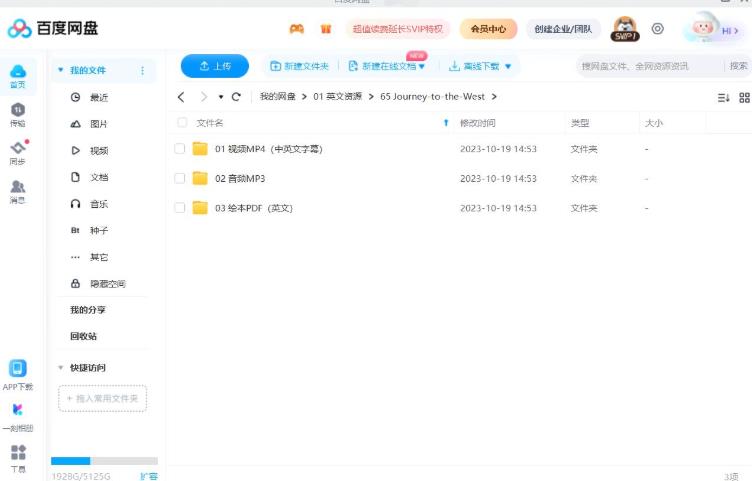
Task: Open 隐藏空间 hidden space
Action: (x=99, y=284)
